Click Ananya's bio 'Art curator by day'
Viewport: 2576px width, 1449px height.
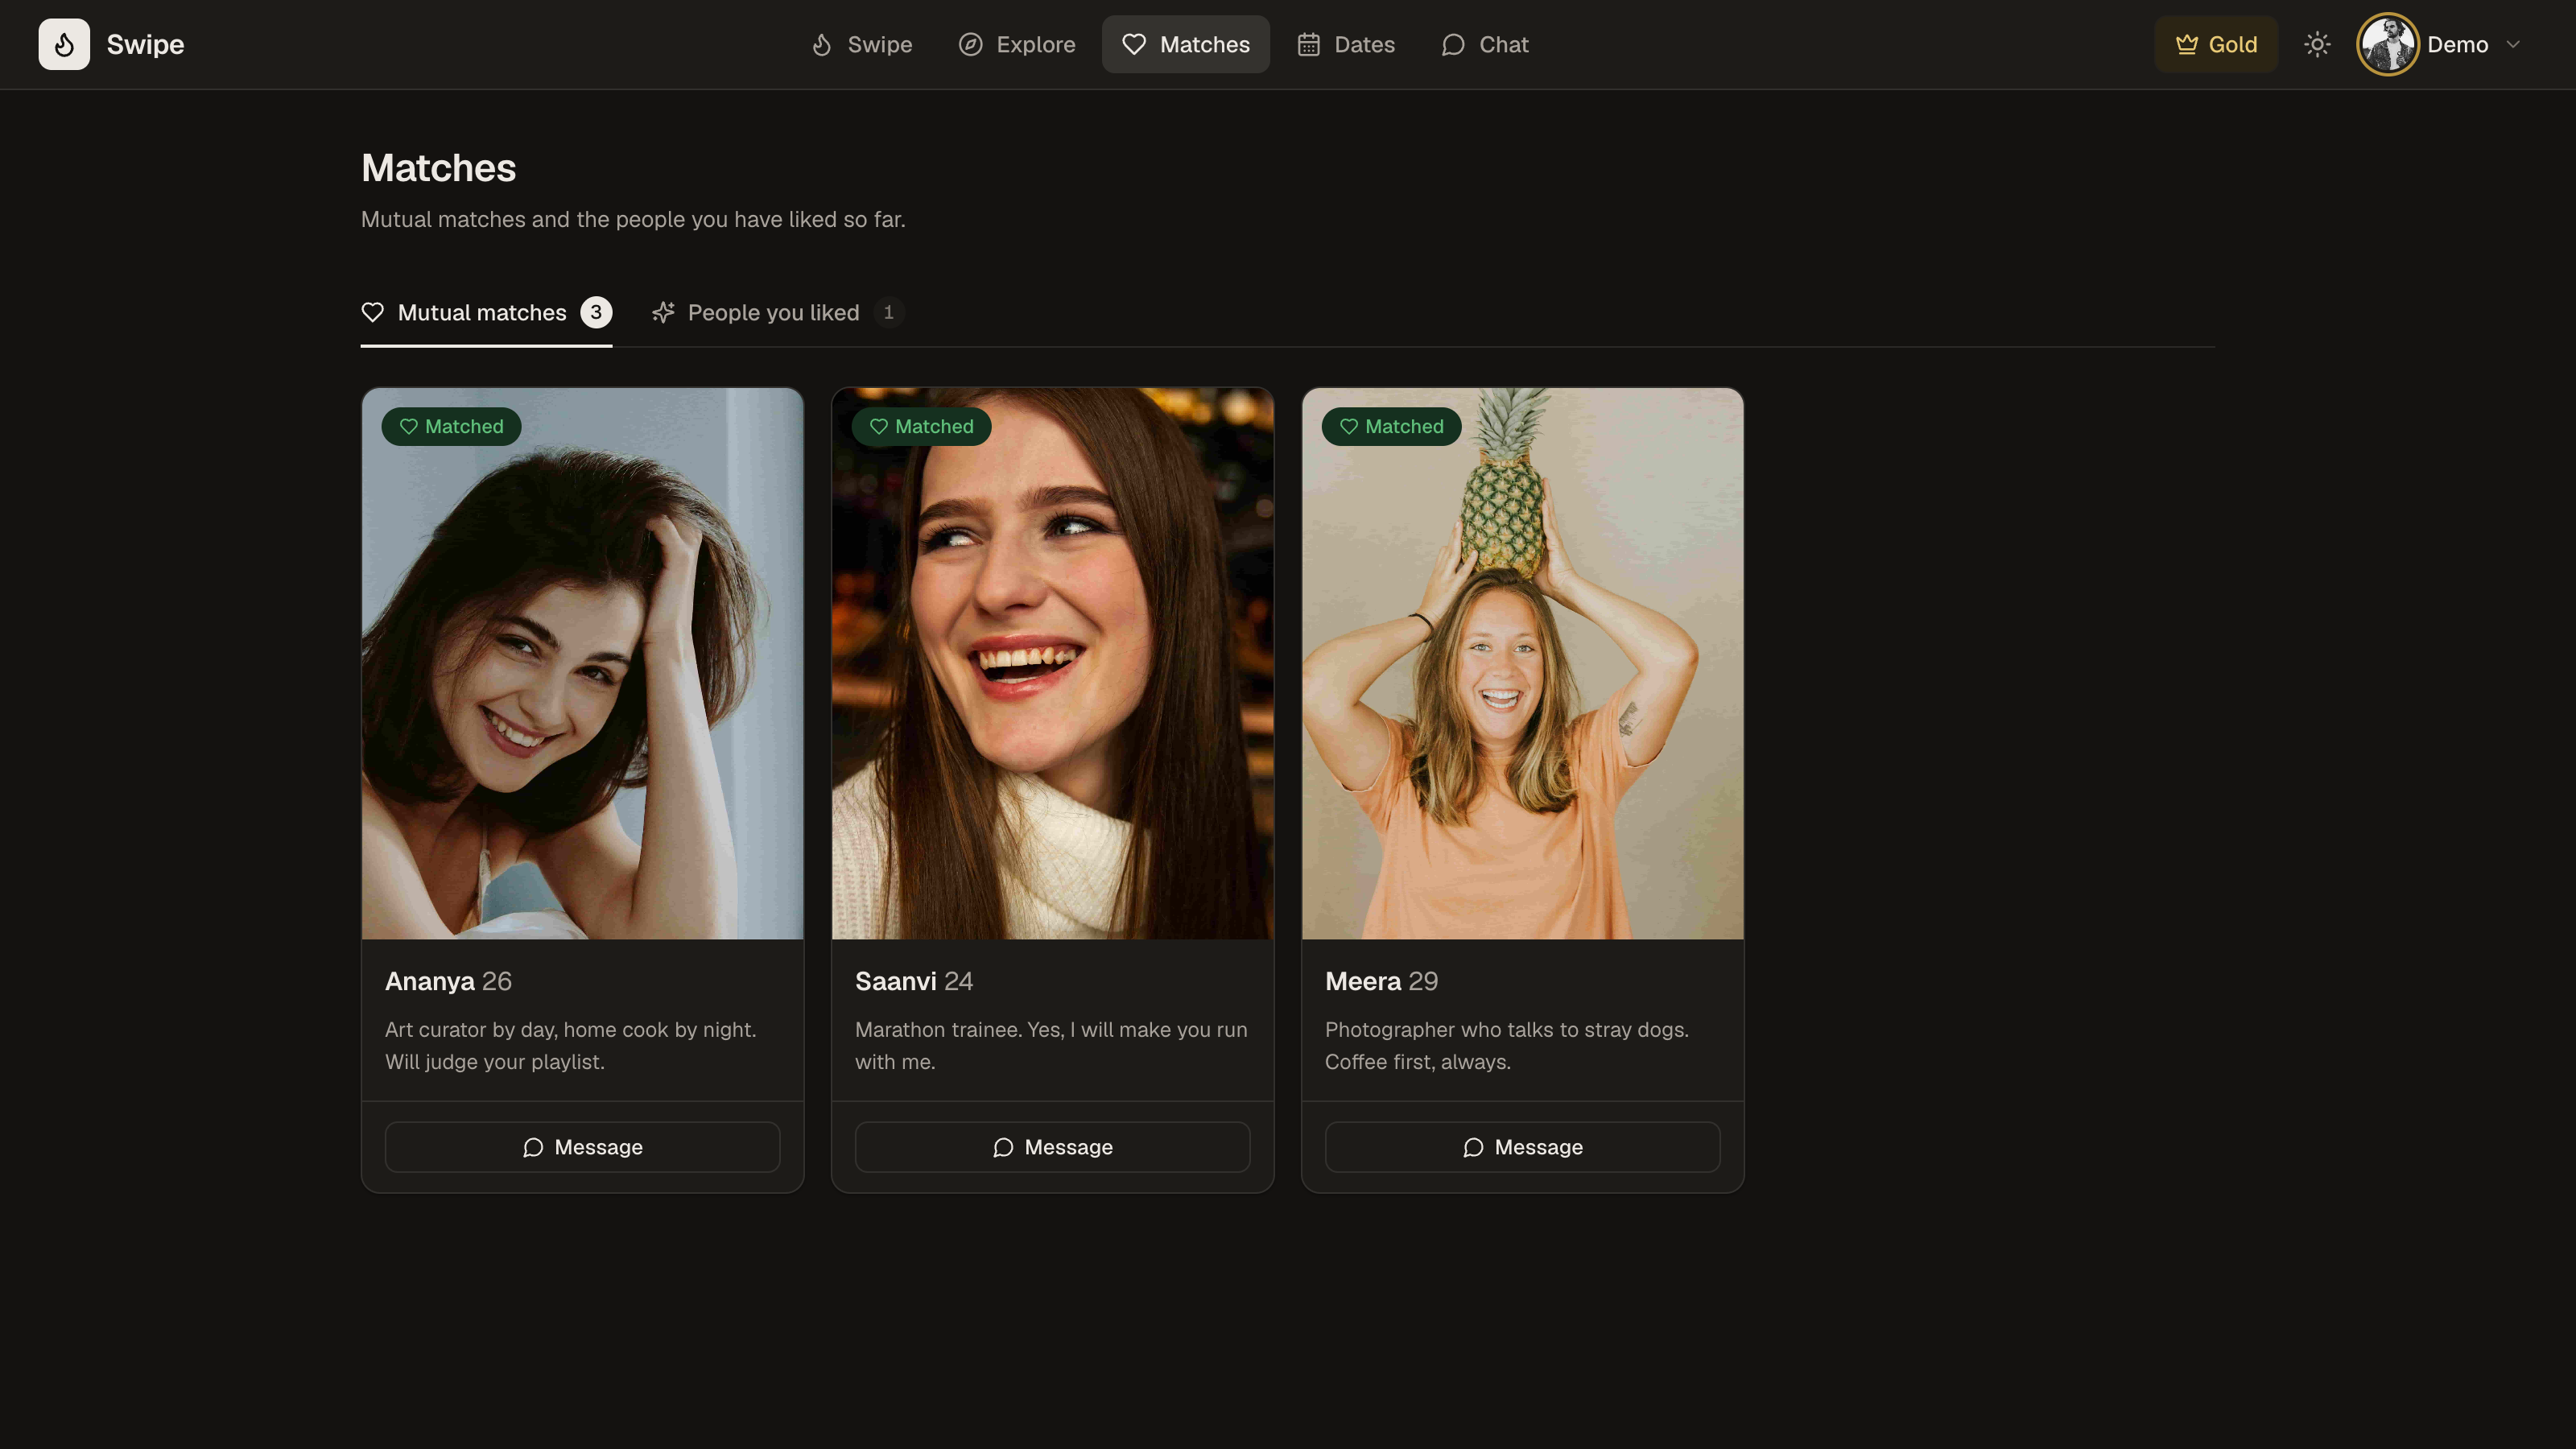point(571,1046)
